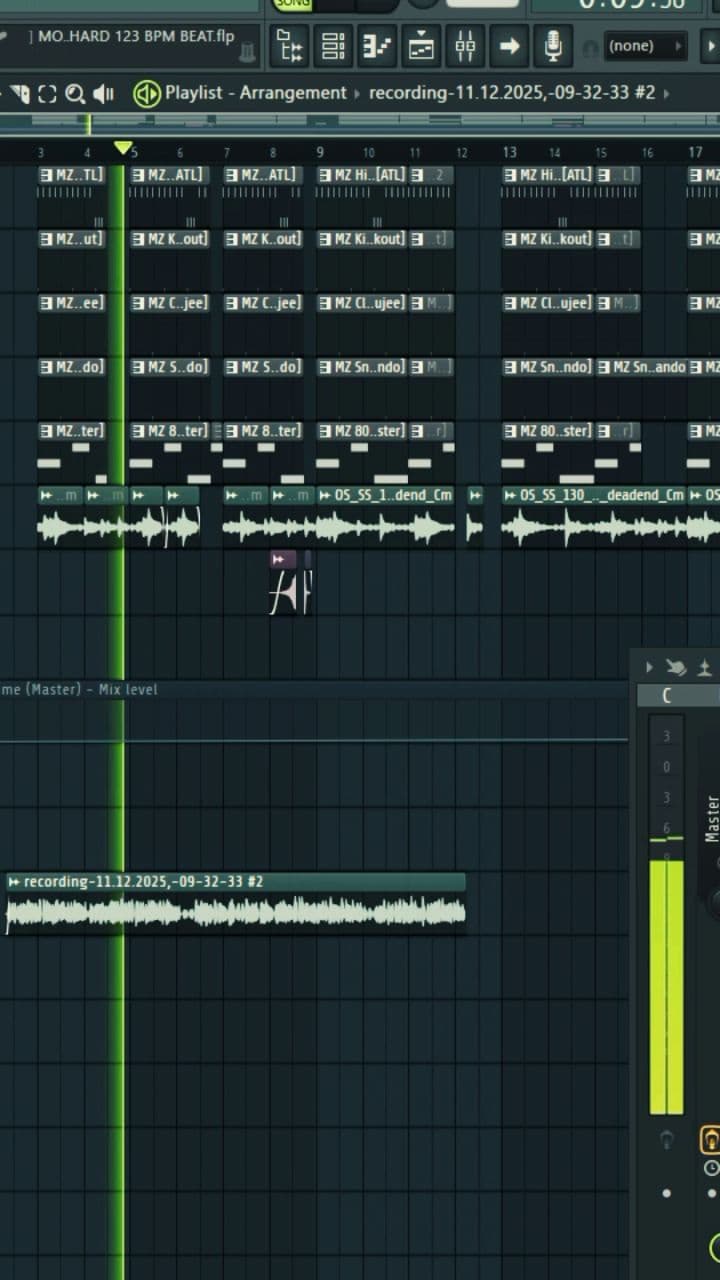The width and height of the screenshot is (720, 1280).
Task: Click the playlist overview scrollbar
Action: [x=360, y=123]
